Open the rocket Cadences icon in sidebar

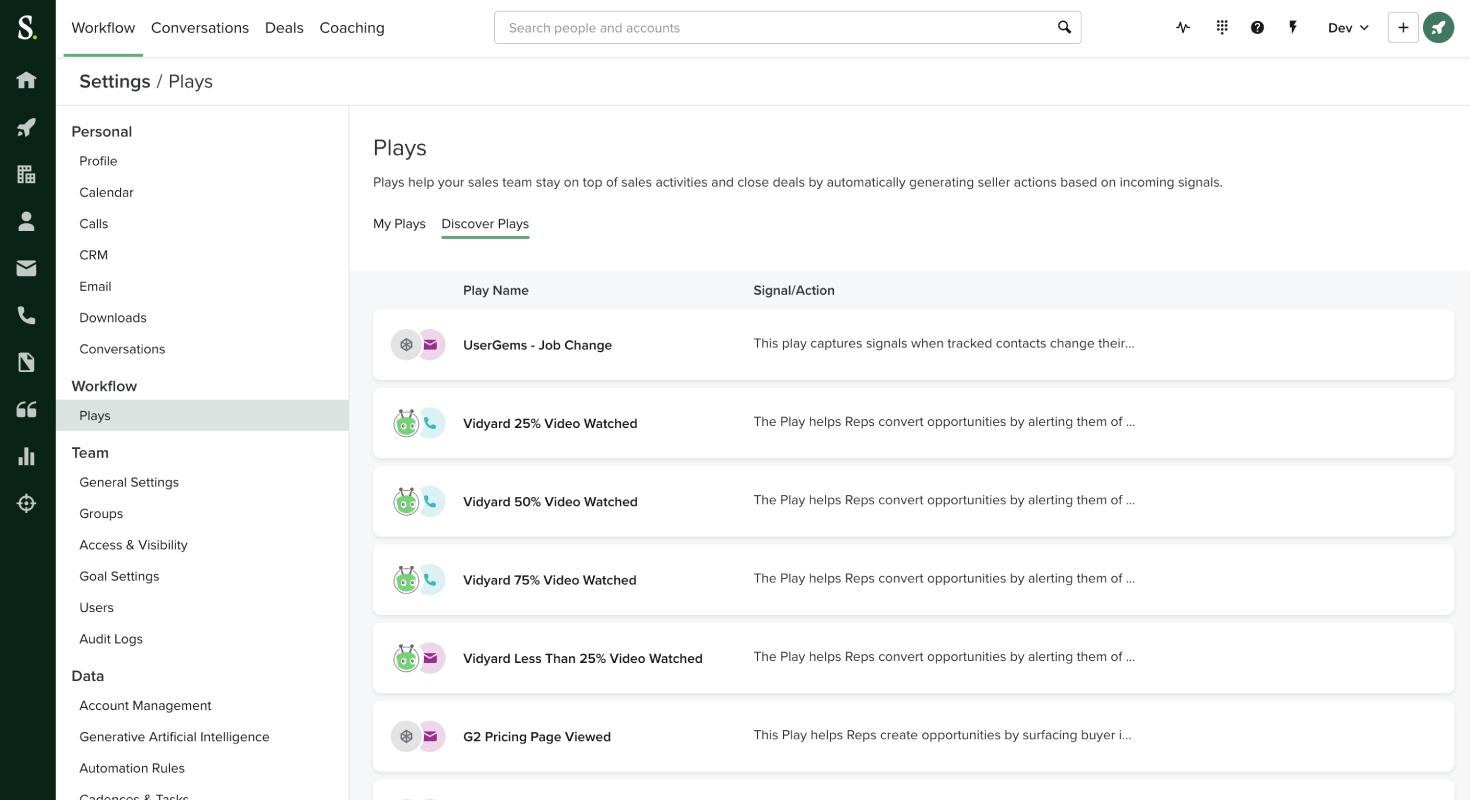coord(27,127)
